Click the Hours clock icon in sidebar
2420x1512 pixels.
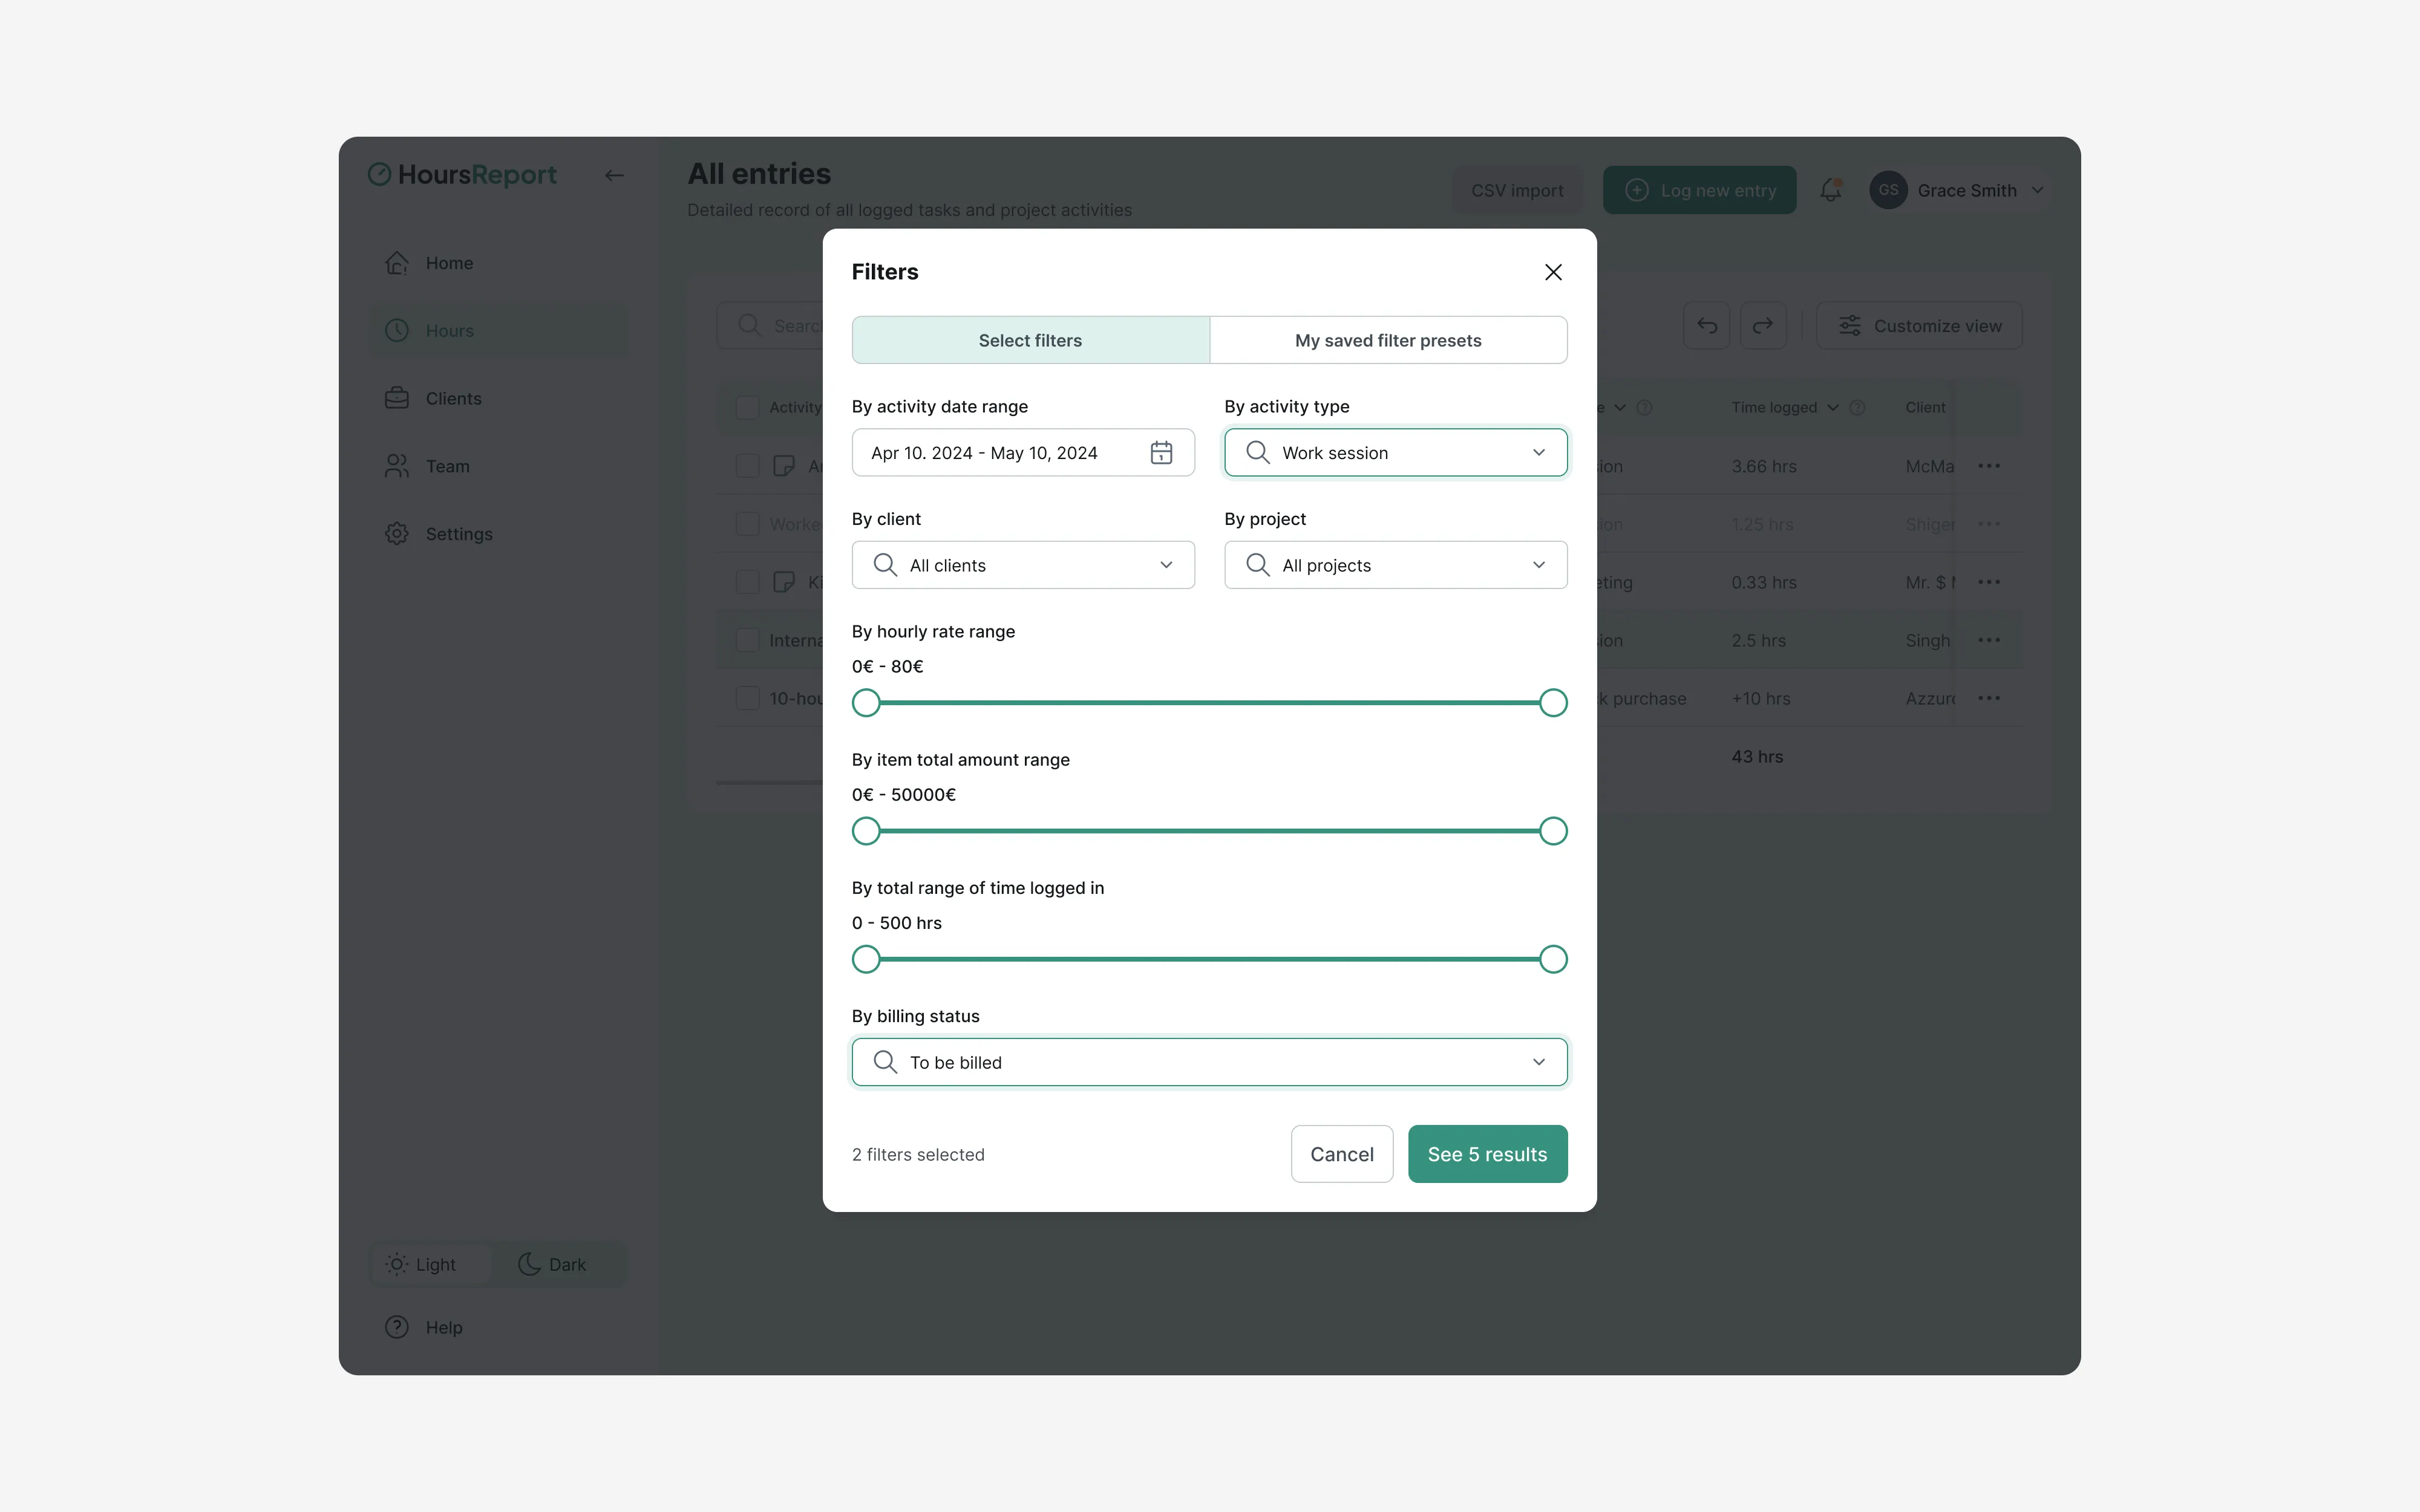(397, 331)
